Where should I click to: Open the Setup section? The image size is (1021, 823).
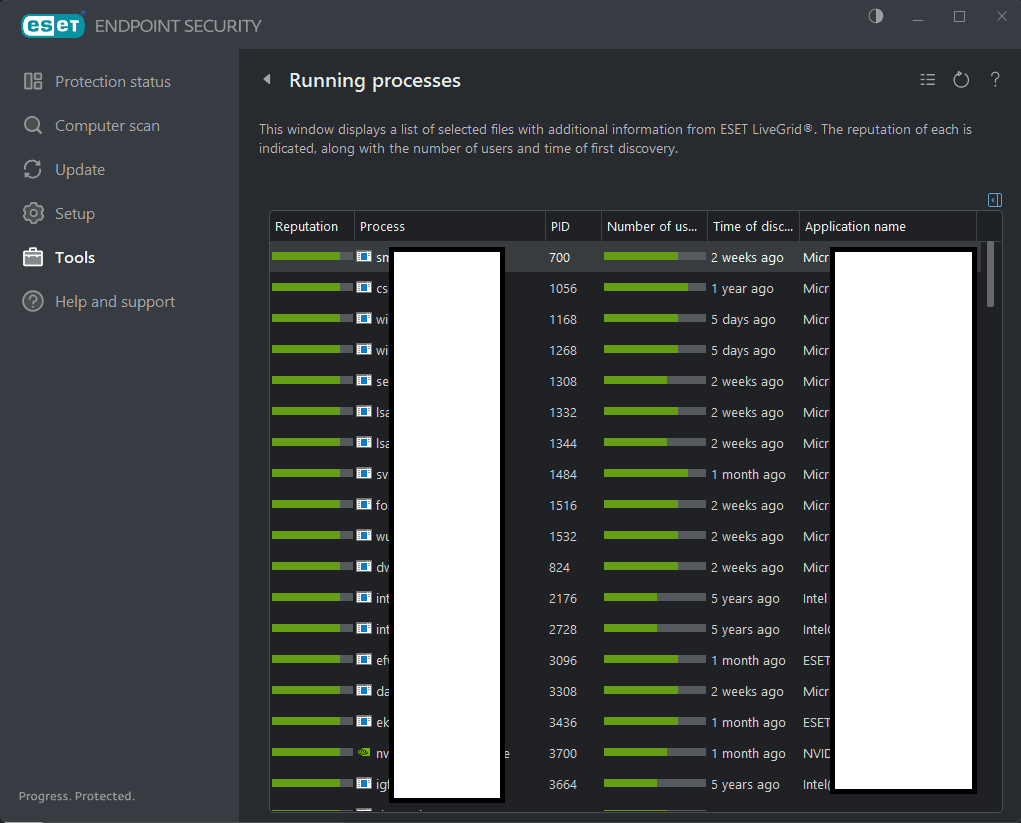pos(75,214)
